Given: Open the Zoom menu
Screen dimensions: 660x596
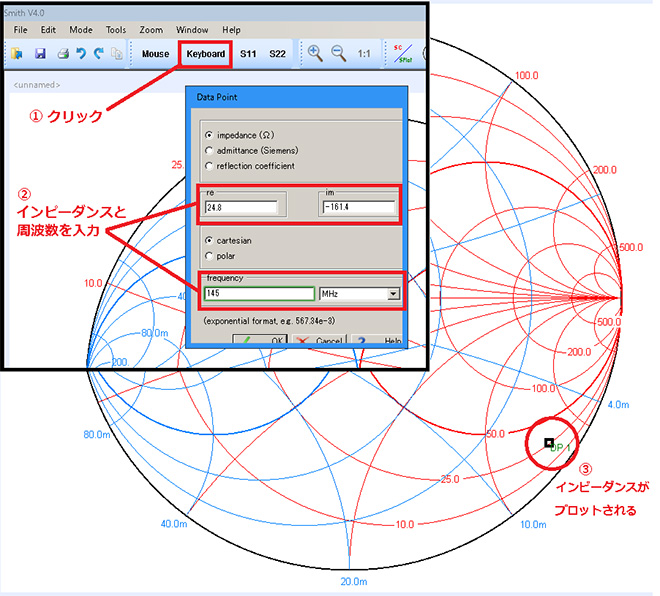Looking at the screenshot, I should (x=151, y=30).
